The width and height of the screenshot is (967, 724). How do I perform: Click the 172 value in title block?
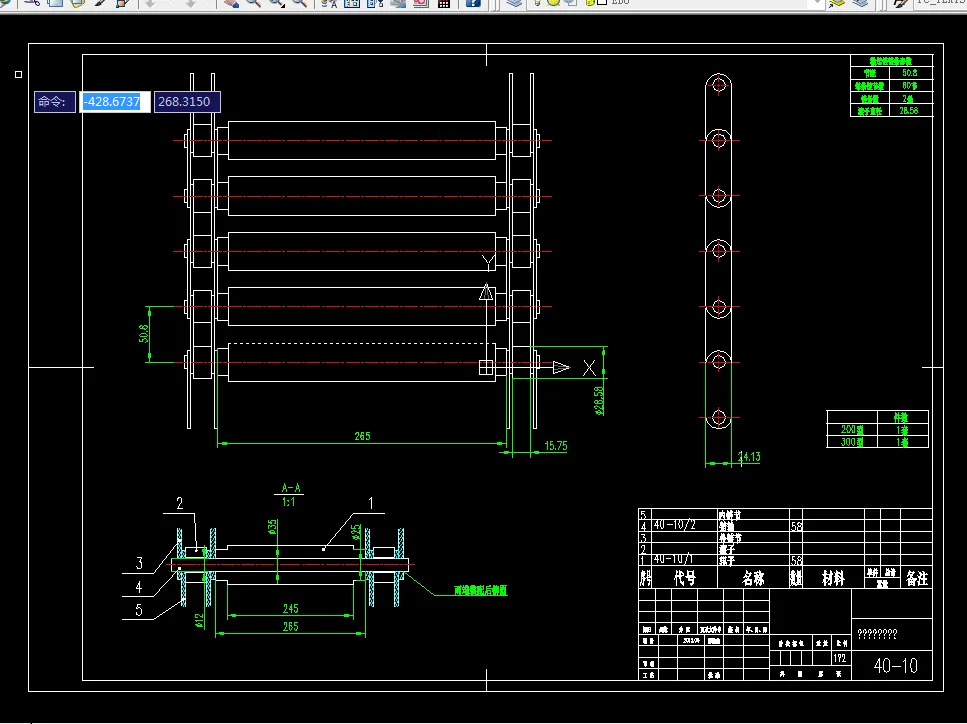click(x=840, y=659)
